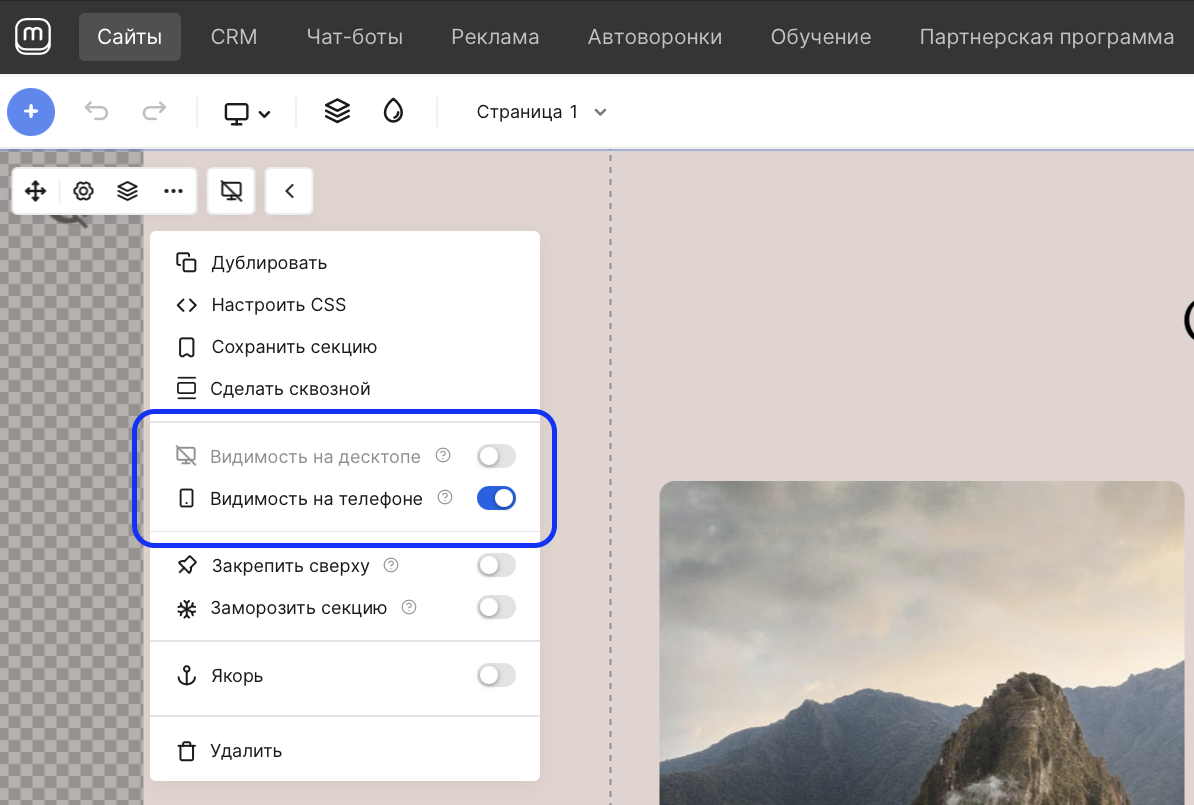
Task: Select Настроить CSS menu item
Action: [x=345, y=305]
